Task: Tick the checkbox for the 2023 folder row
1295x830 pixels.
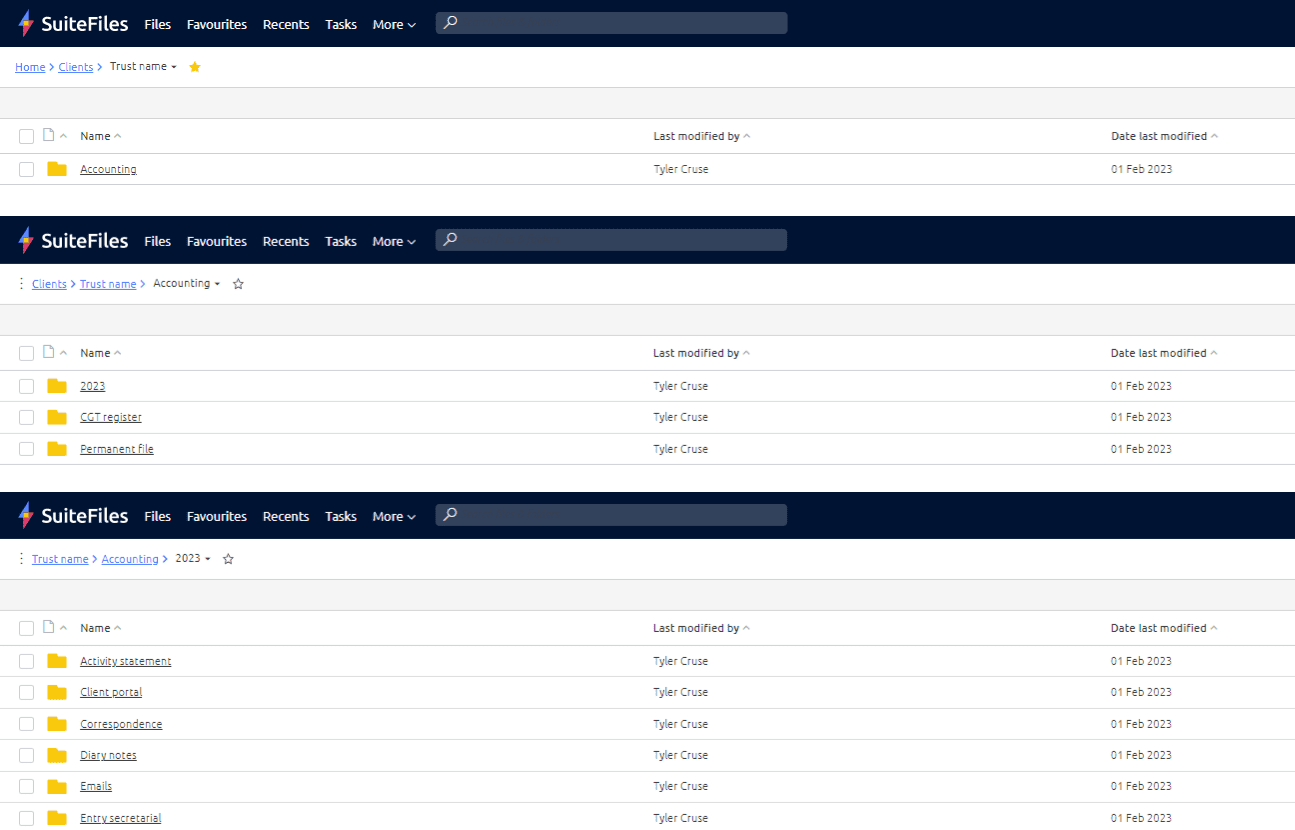Action: pos(26,386)
